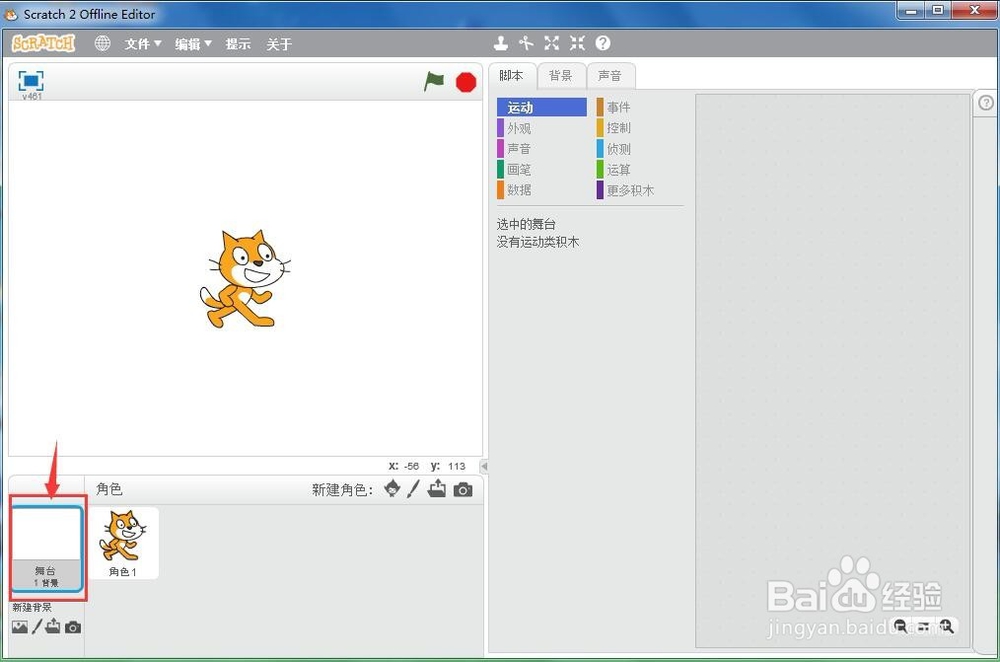Select the grow sprite tool
1000x662 pixels.
(x=552, y=43)
